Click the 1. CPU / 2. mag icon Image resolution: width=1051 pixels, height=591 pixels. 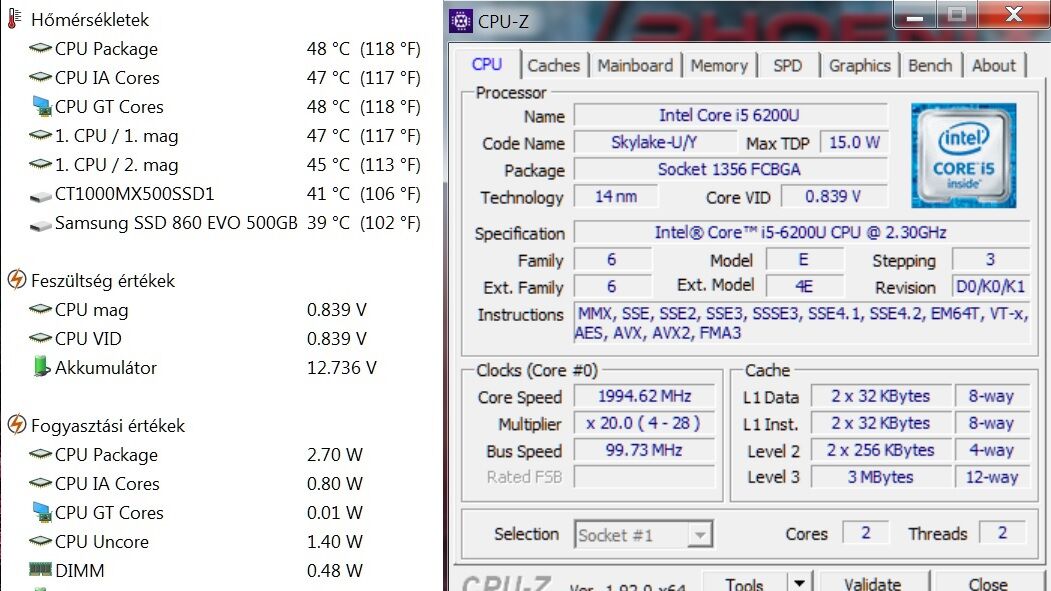40,164
